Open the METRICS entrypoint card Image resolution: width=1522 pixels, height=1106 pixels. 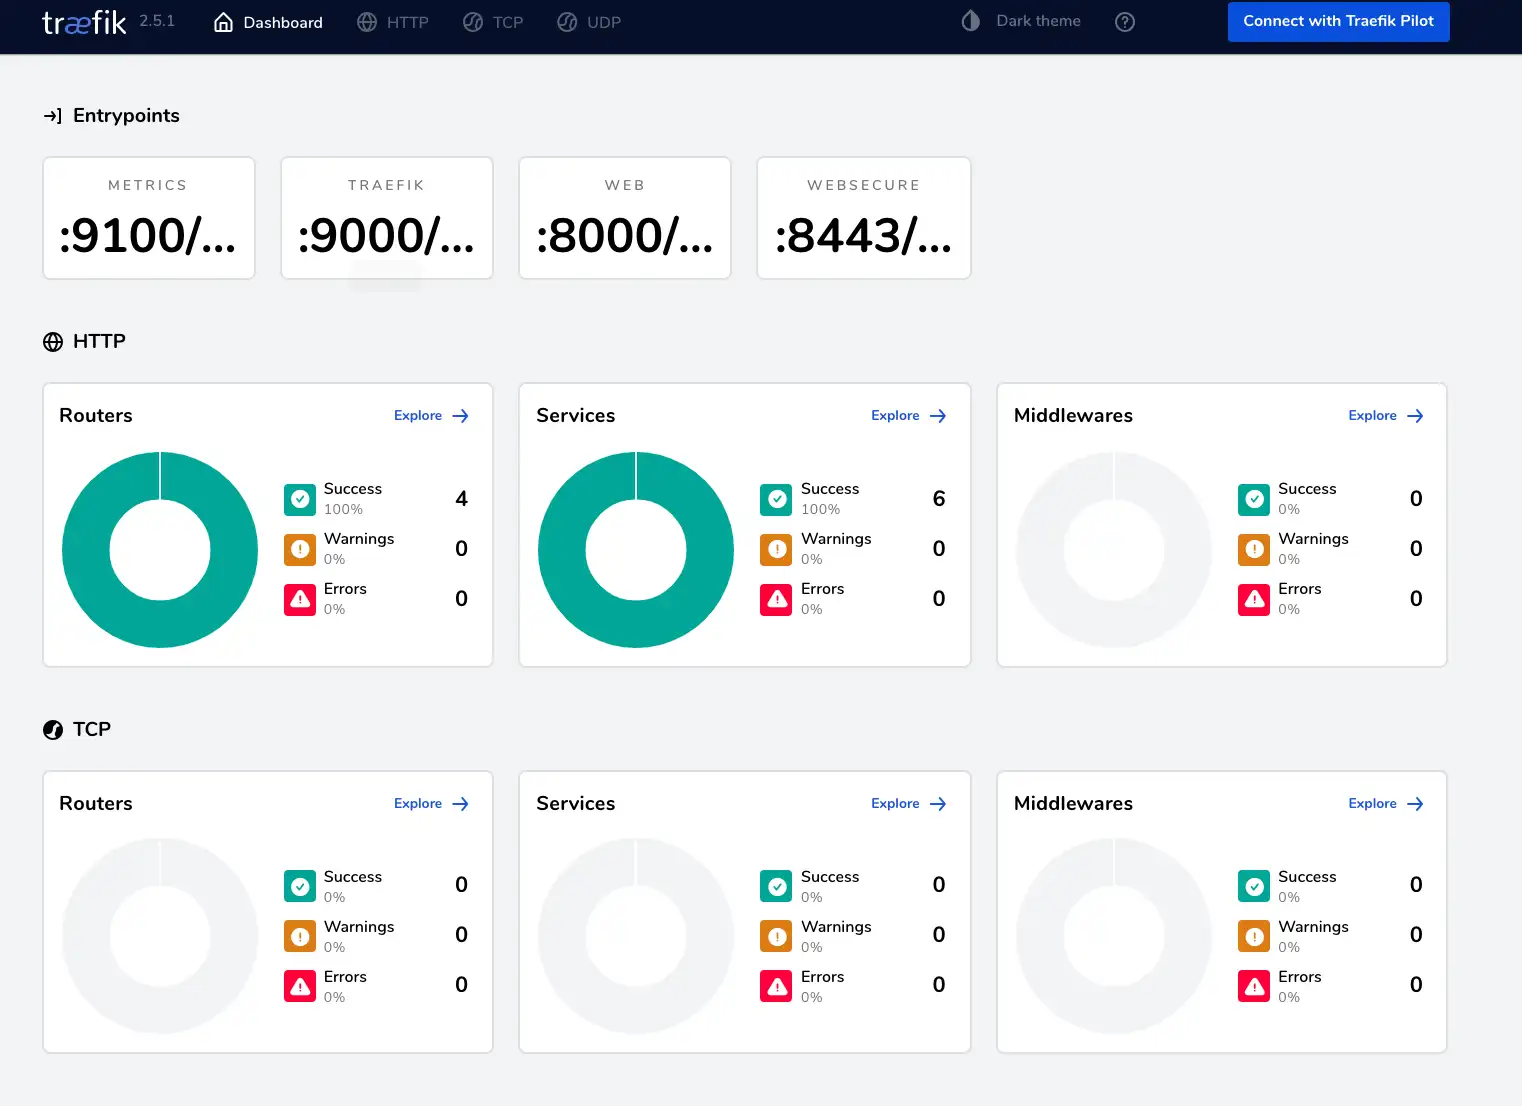click(149, 218)
